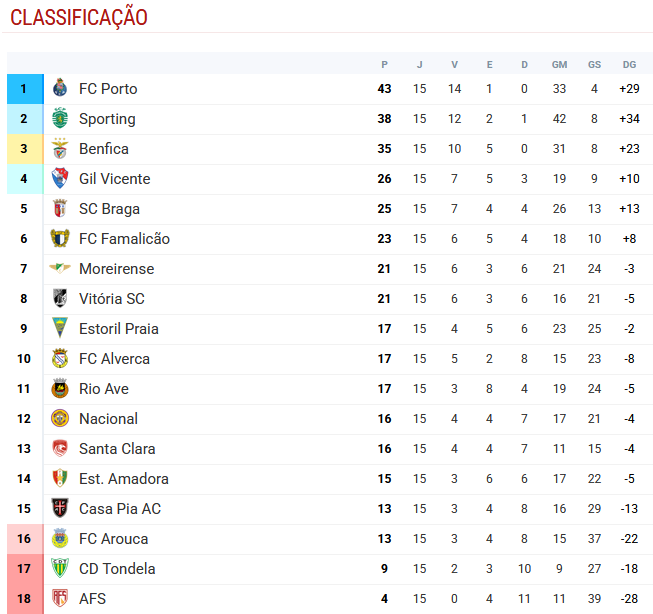The height and width of the screenshot is (614, 653).
Task: Click the red position 18 rank badge
Action: coord(24,599)
